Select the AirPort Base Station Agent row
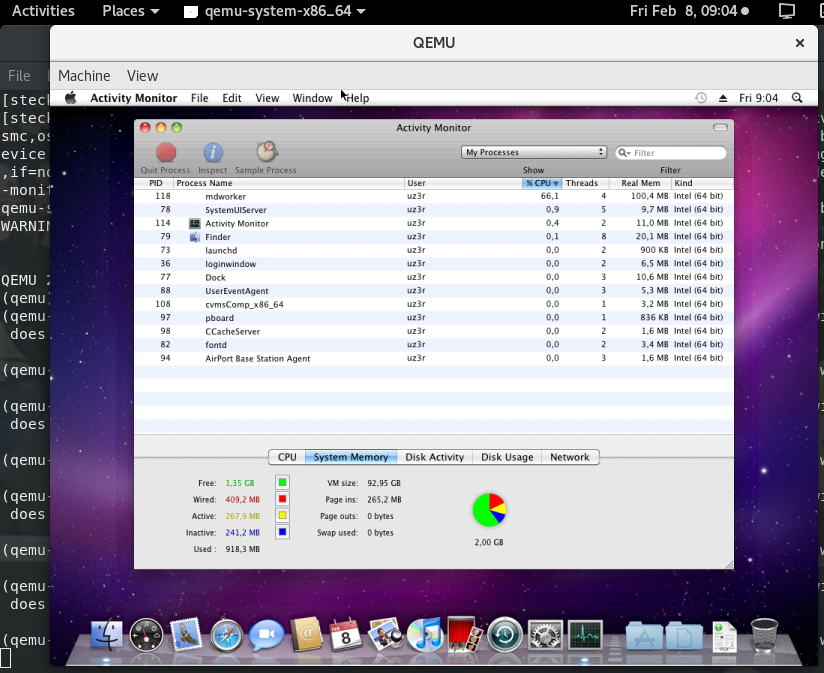This screenshot has width=824, height=673. 434,358
